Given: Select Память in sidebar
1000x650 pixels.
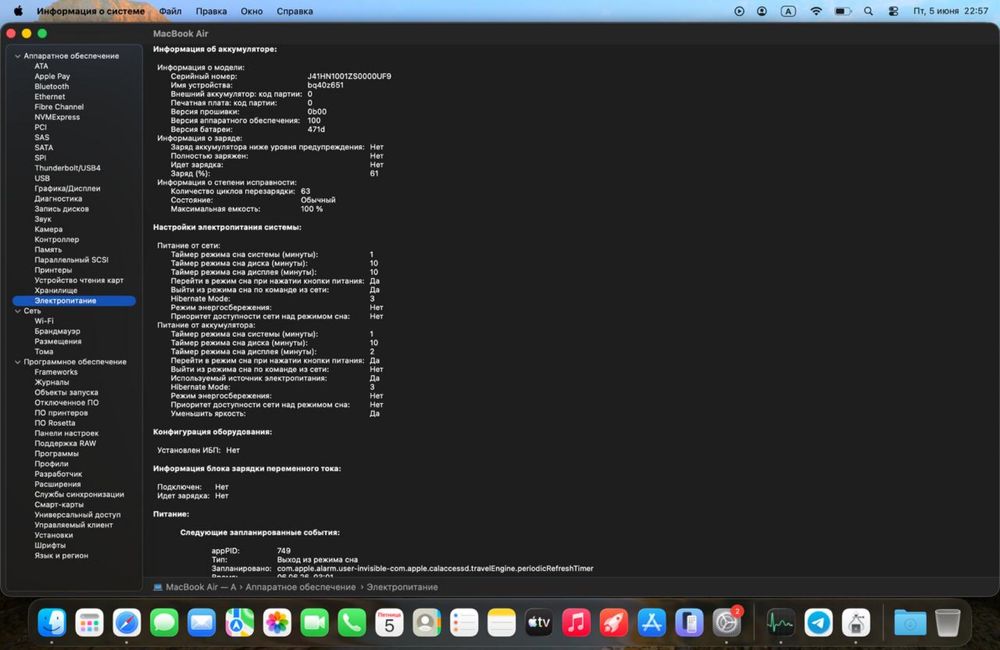Looking at the screenshot, I should click(x=48, y=249).
